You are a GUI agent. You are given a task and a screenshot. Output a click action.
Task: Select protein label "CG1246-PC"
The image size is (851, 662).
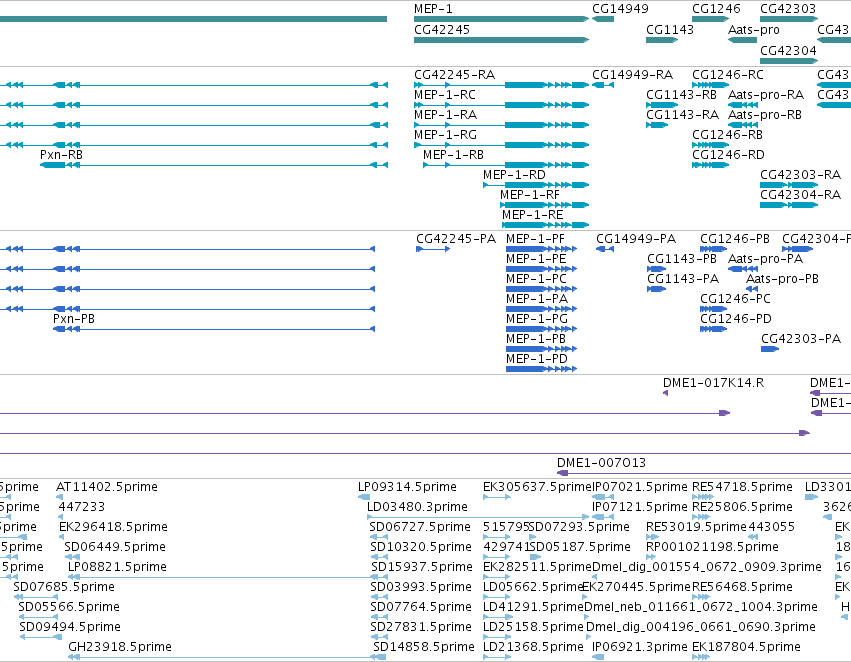click(x=735, y=300)
